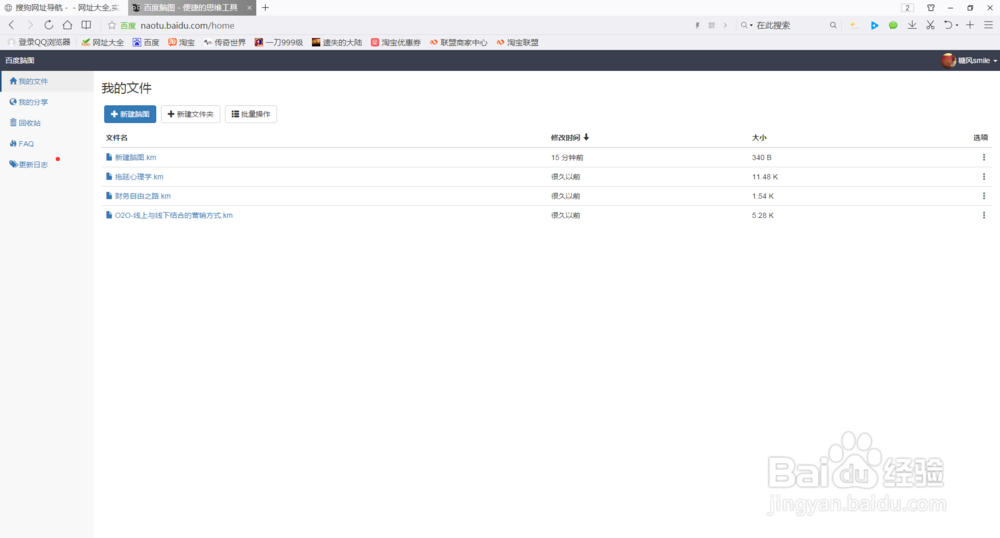Screen dimensions: 1000x538
Task: Click the user avatar picture
Action: (x=948, y=61)
